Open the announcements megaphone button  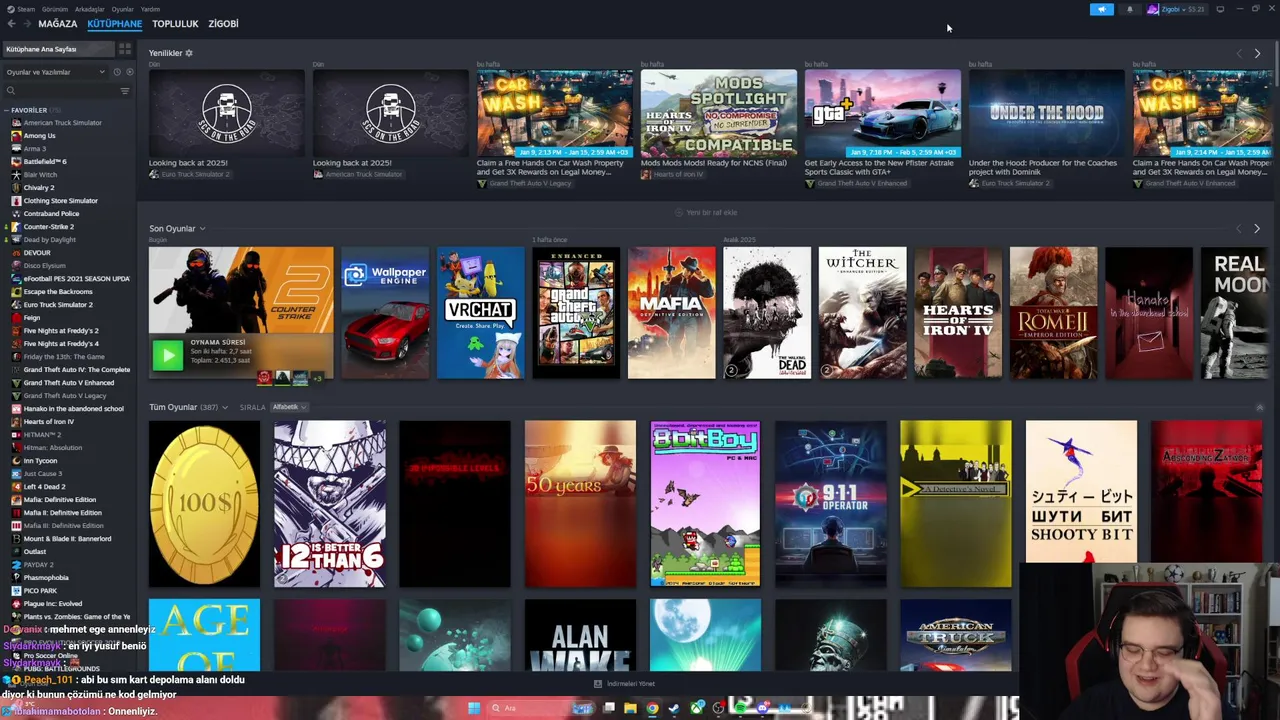pos(1101,9)
